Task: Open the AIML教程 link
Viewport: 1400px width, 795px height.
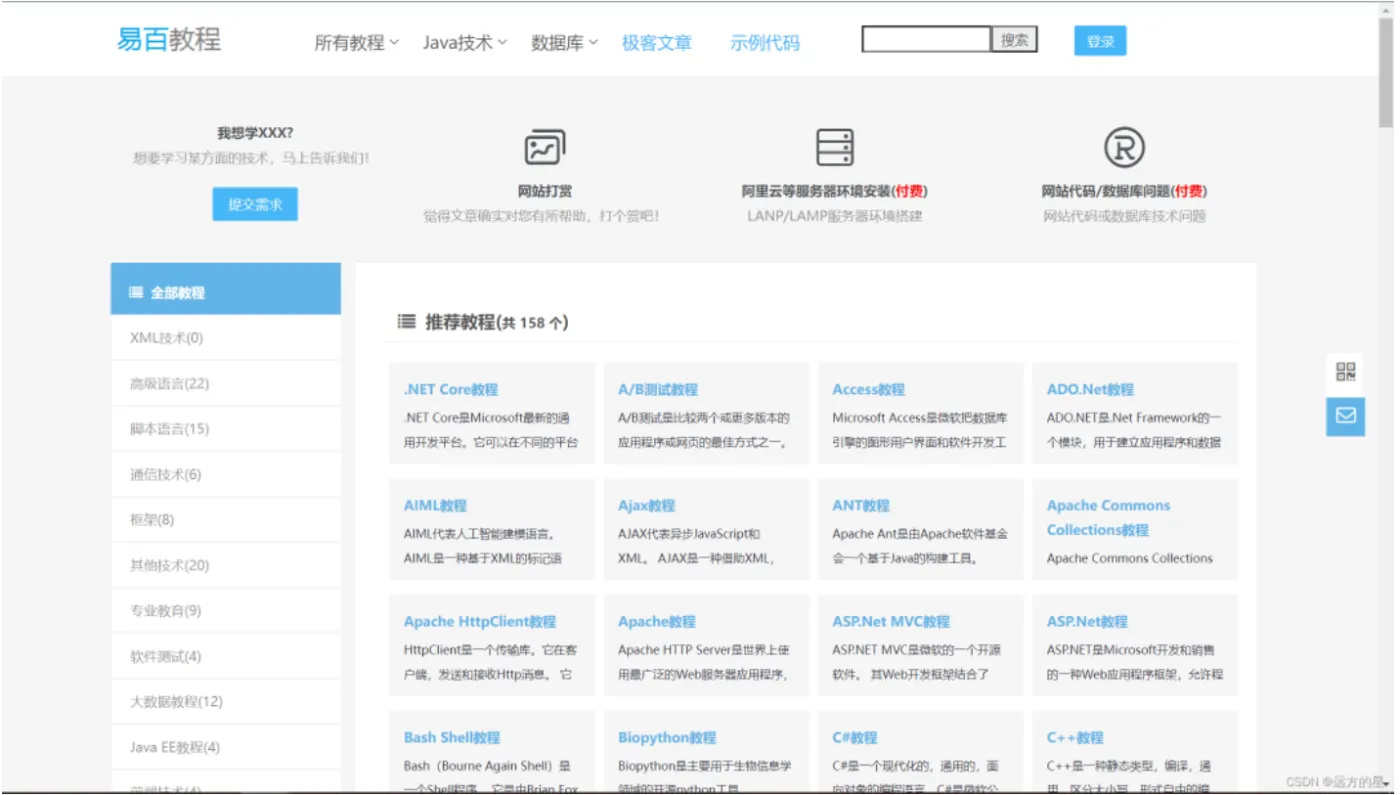Action: (436, 505)
